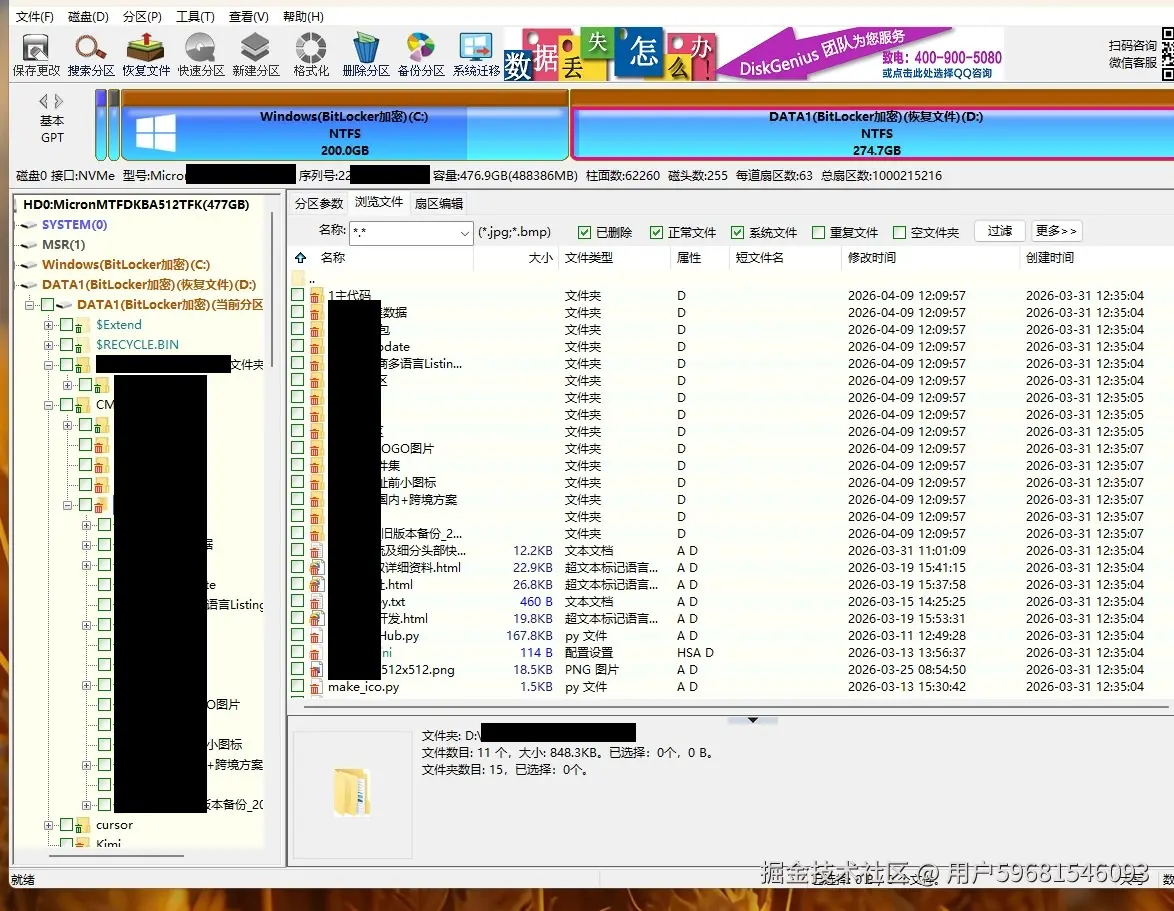The height and width of the screenshot is (911, 1174).
Task: Open the 帮助(H) menu
Action: click(x=303, y=16)
